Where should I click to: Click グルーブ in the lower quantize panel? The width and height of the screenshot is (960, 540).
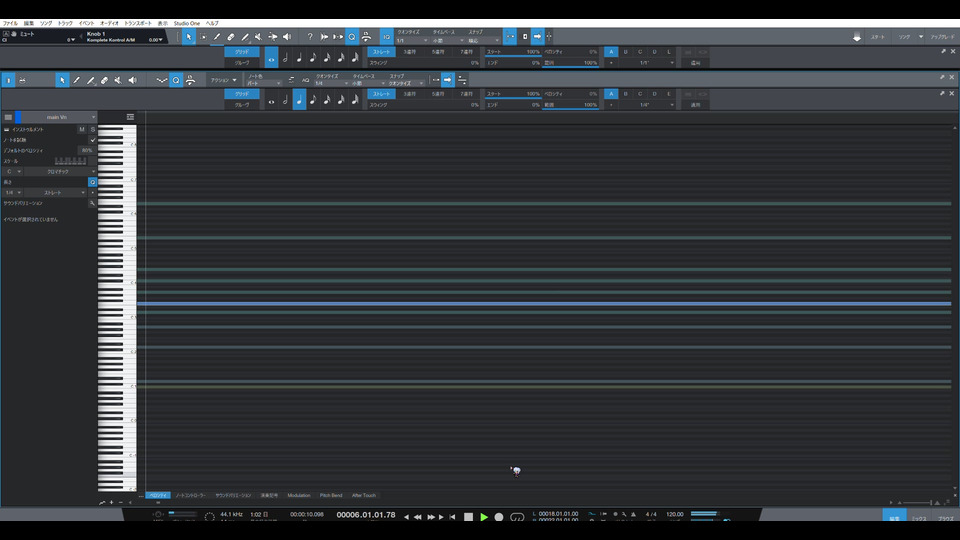point(242,105)
